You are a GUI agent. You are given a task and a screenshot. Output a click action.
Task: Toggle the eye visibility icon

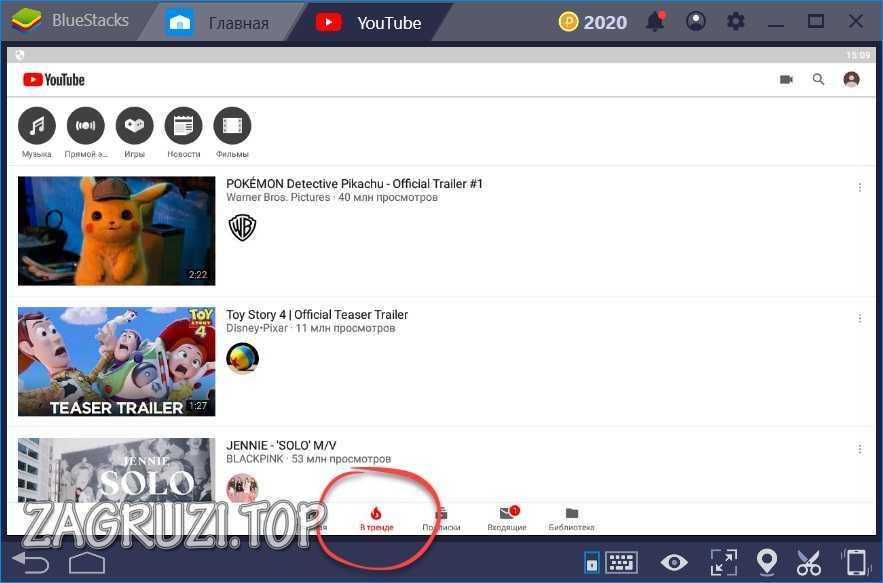pos(674,562)
